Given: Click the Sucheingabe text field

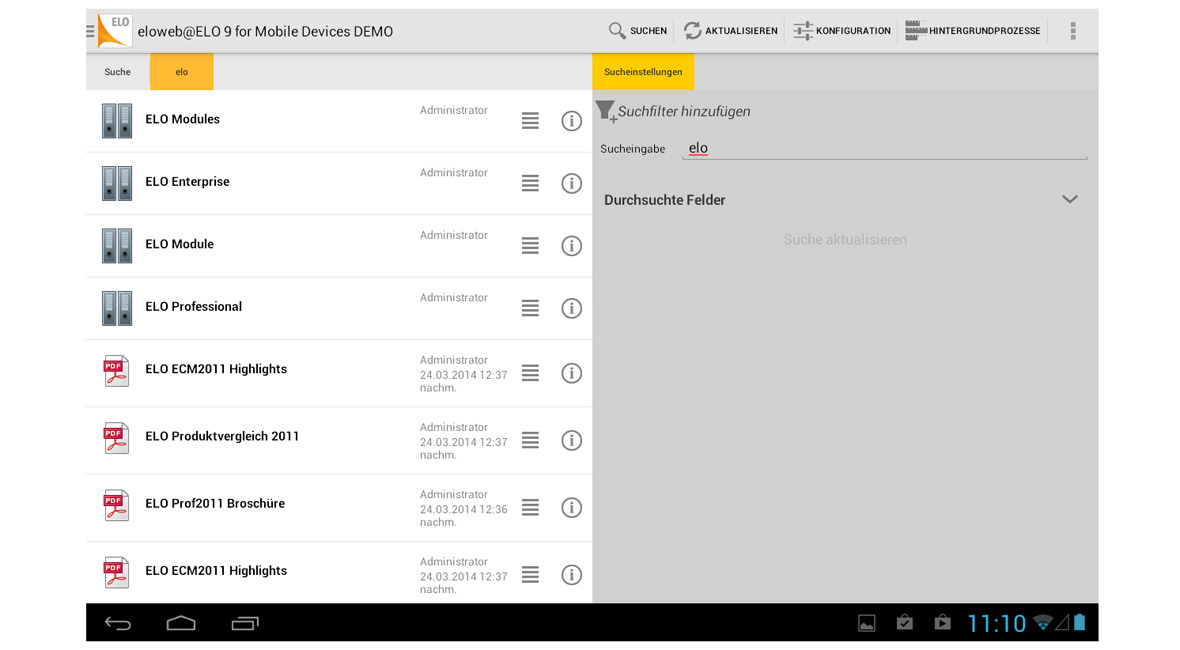Looking at the screenshot, I should 884,148.
